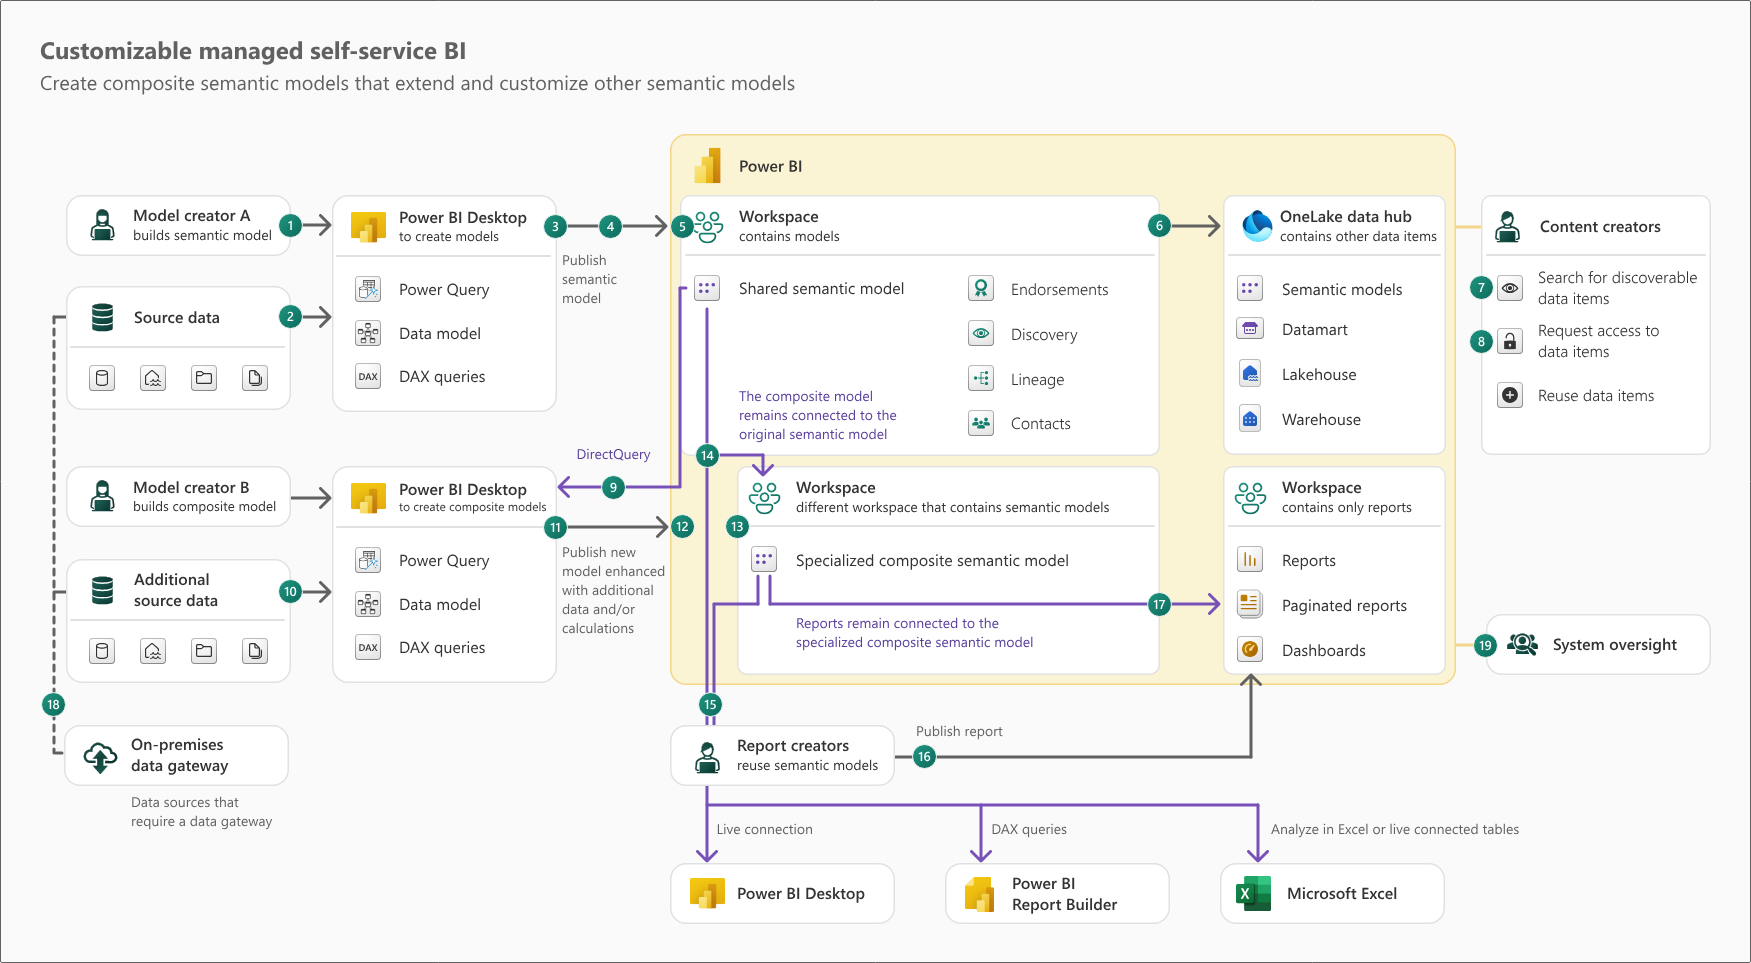Toggle the Discovery eye icon
The height and width of the screenshot is (963, 1751).
click(x=981, y=333)
